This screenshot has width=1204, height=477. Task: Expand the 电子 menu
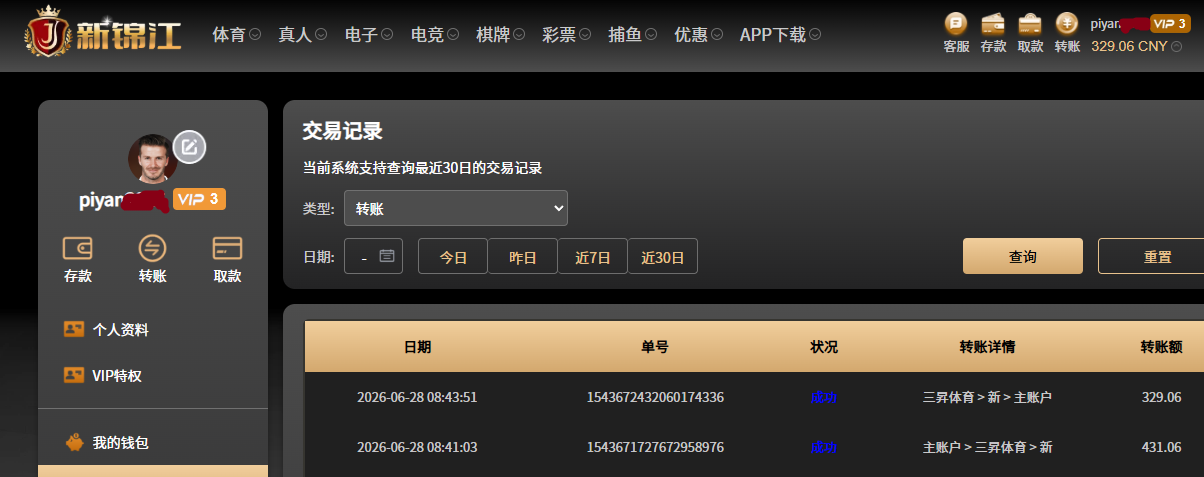369,34
